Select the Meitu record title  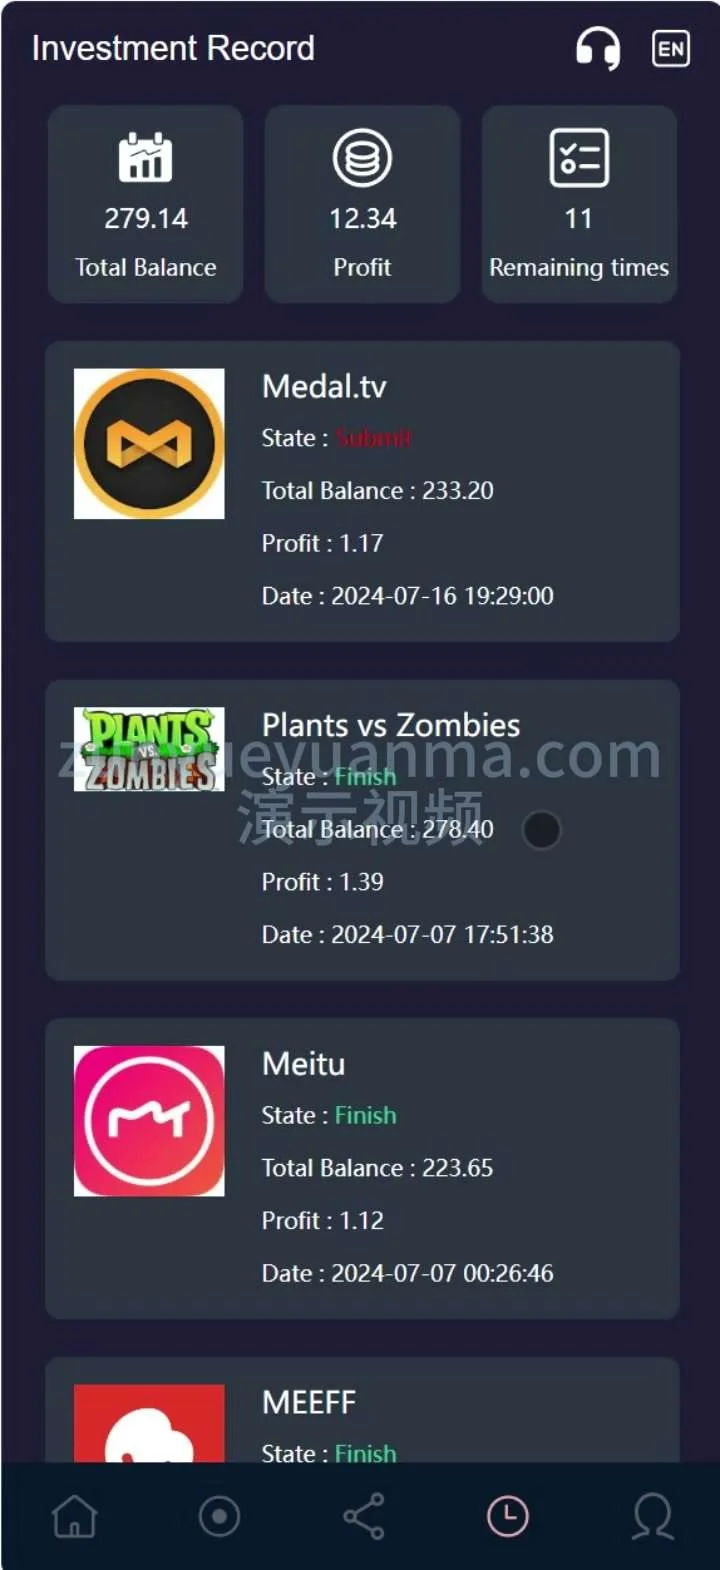coord(303,1064)
